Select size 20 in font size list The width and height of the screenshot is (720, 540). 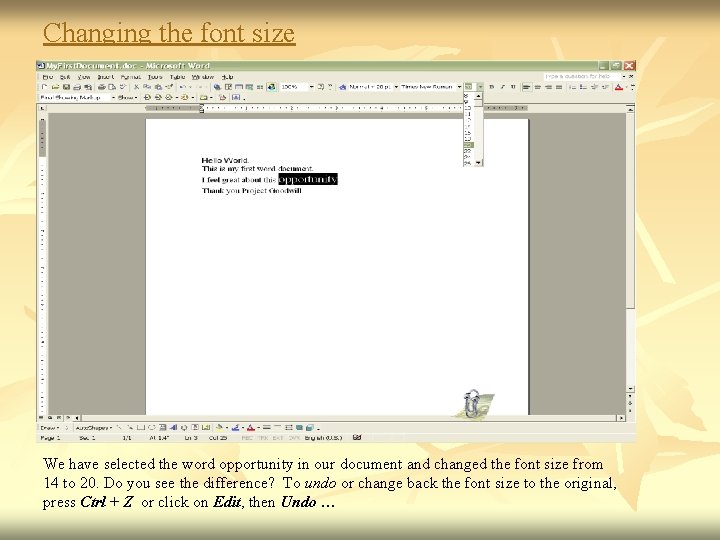[468, 145]
